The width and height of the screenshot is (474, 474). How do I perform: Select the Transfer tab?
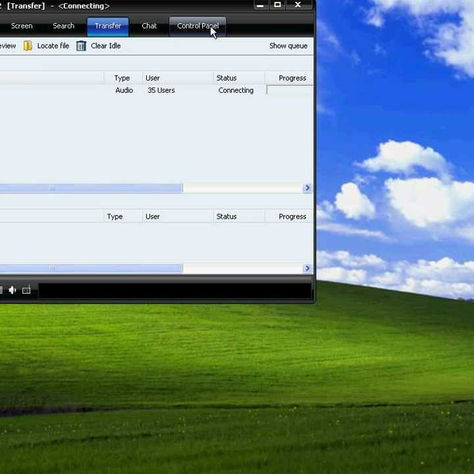point(108,26)
